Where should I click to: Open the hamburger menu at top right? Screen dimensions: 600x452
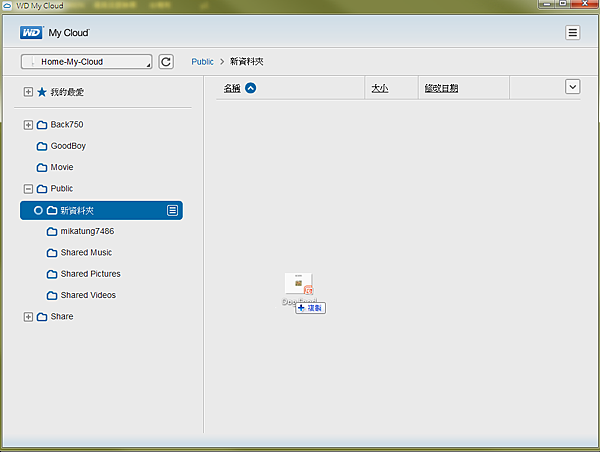pos(572,33)
